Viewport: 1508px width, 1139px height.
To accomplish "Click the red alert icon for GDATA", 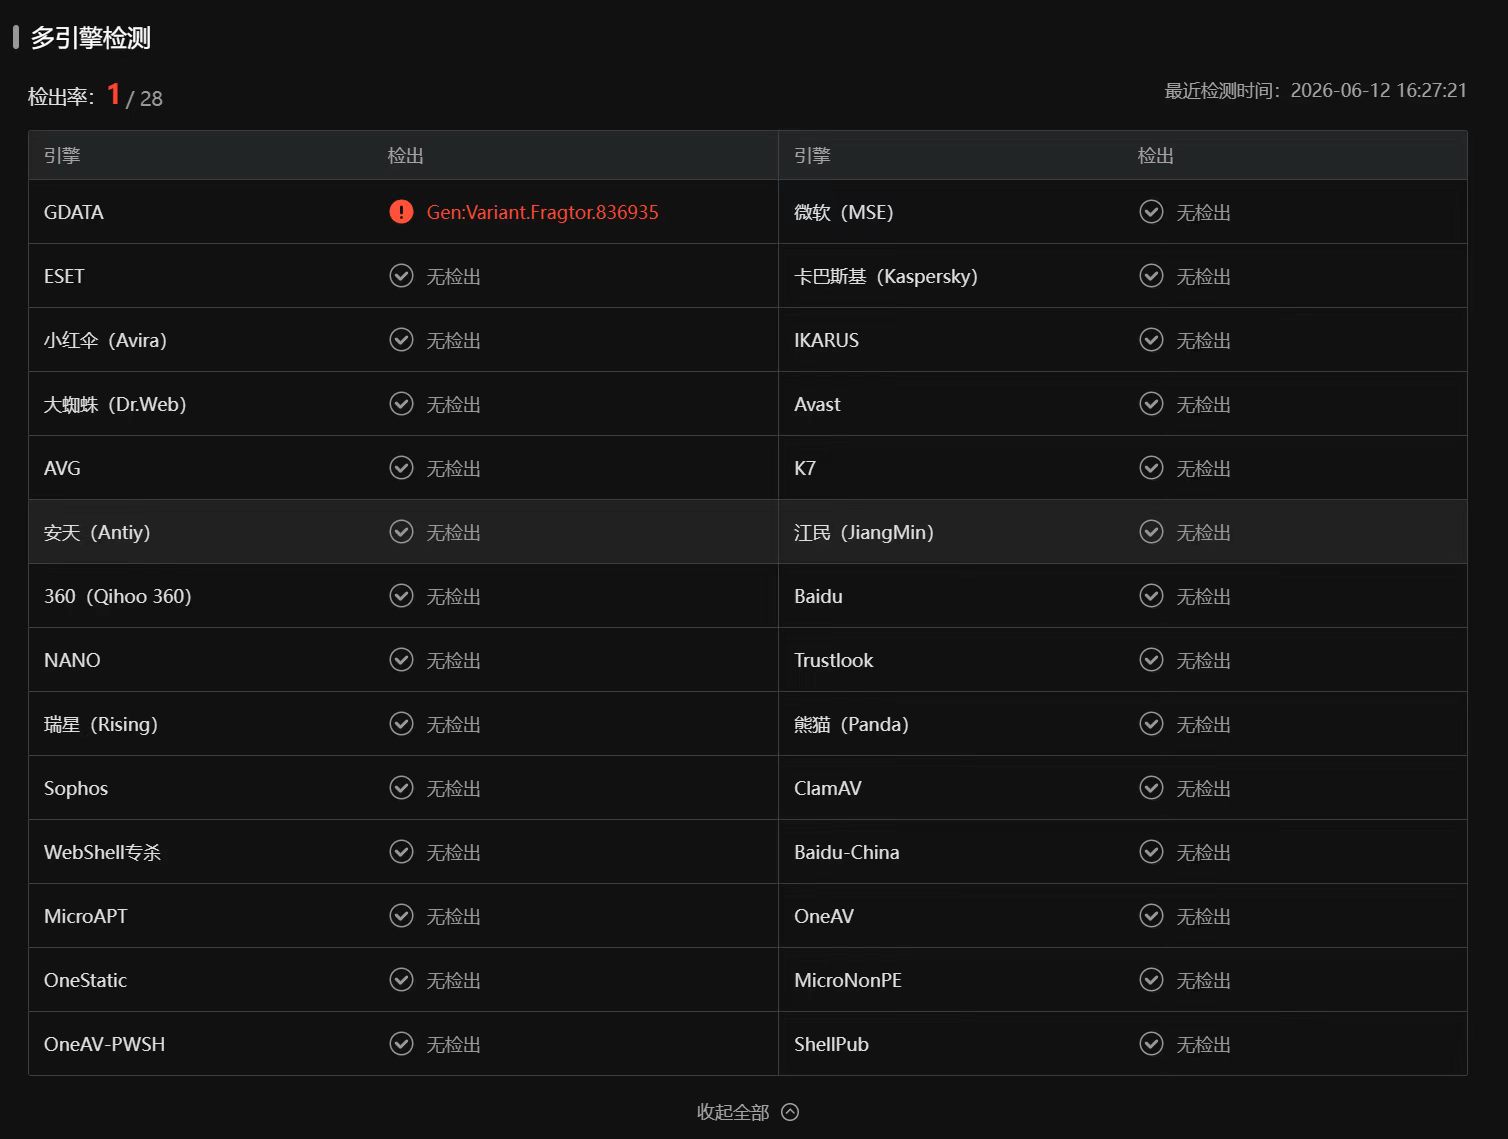I will click(401, 212).
